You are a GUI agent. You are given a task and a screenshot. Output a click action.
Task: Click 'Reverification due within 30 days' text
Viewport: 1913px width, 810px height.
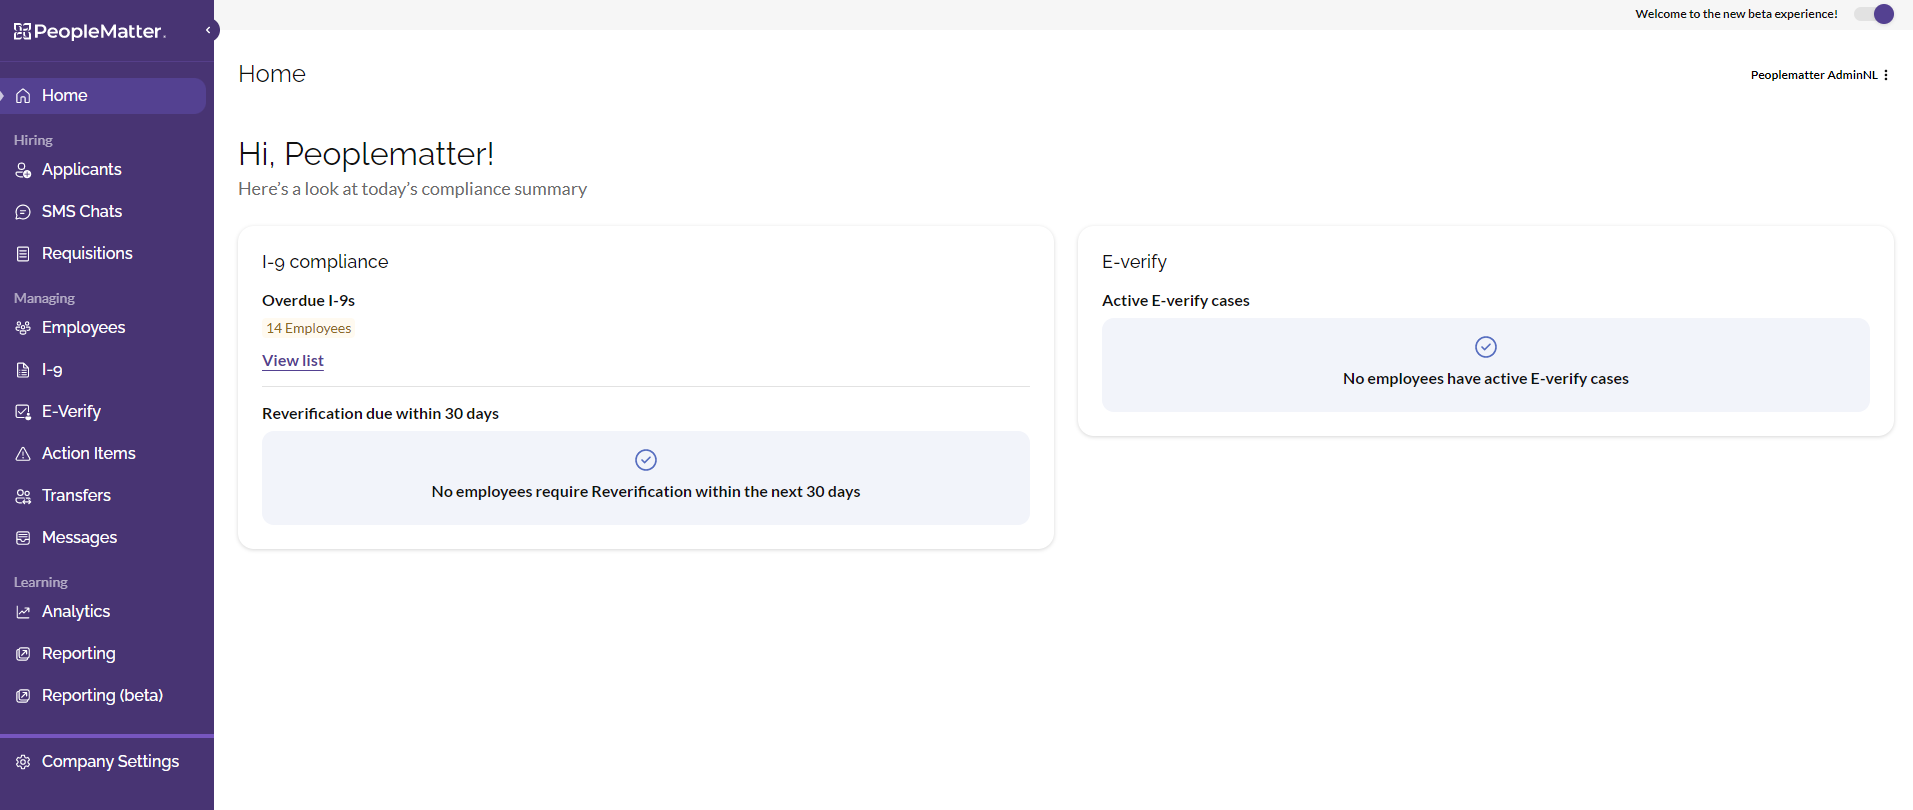click(x=380, y=414)
